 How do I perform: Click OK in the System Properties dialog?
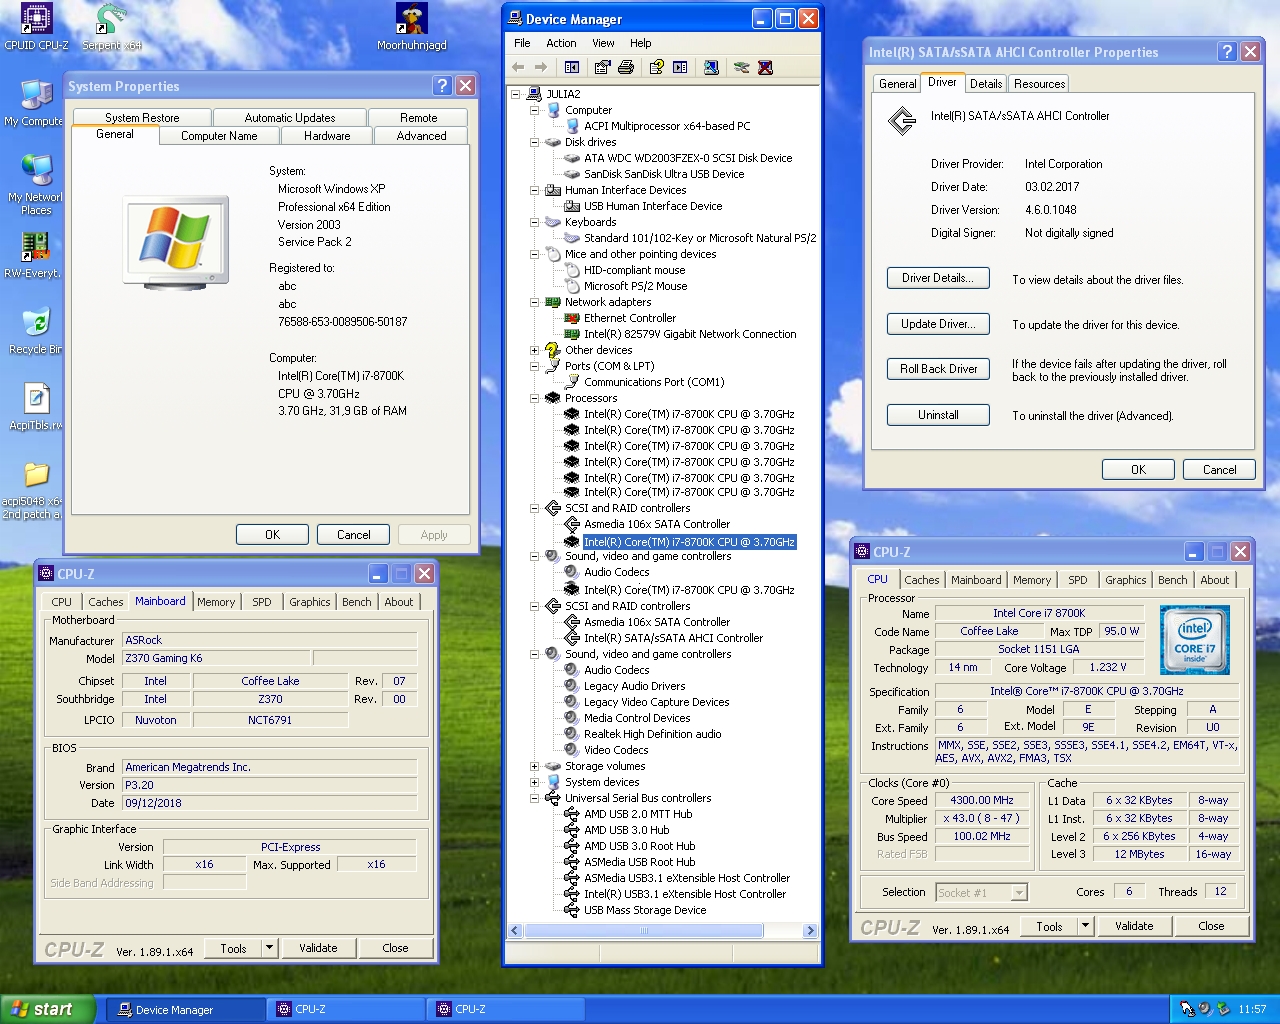[272, 535]
